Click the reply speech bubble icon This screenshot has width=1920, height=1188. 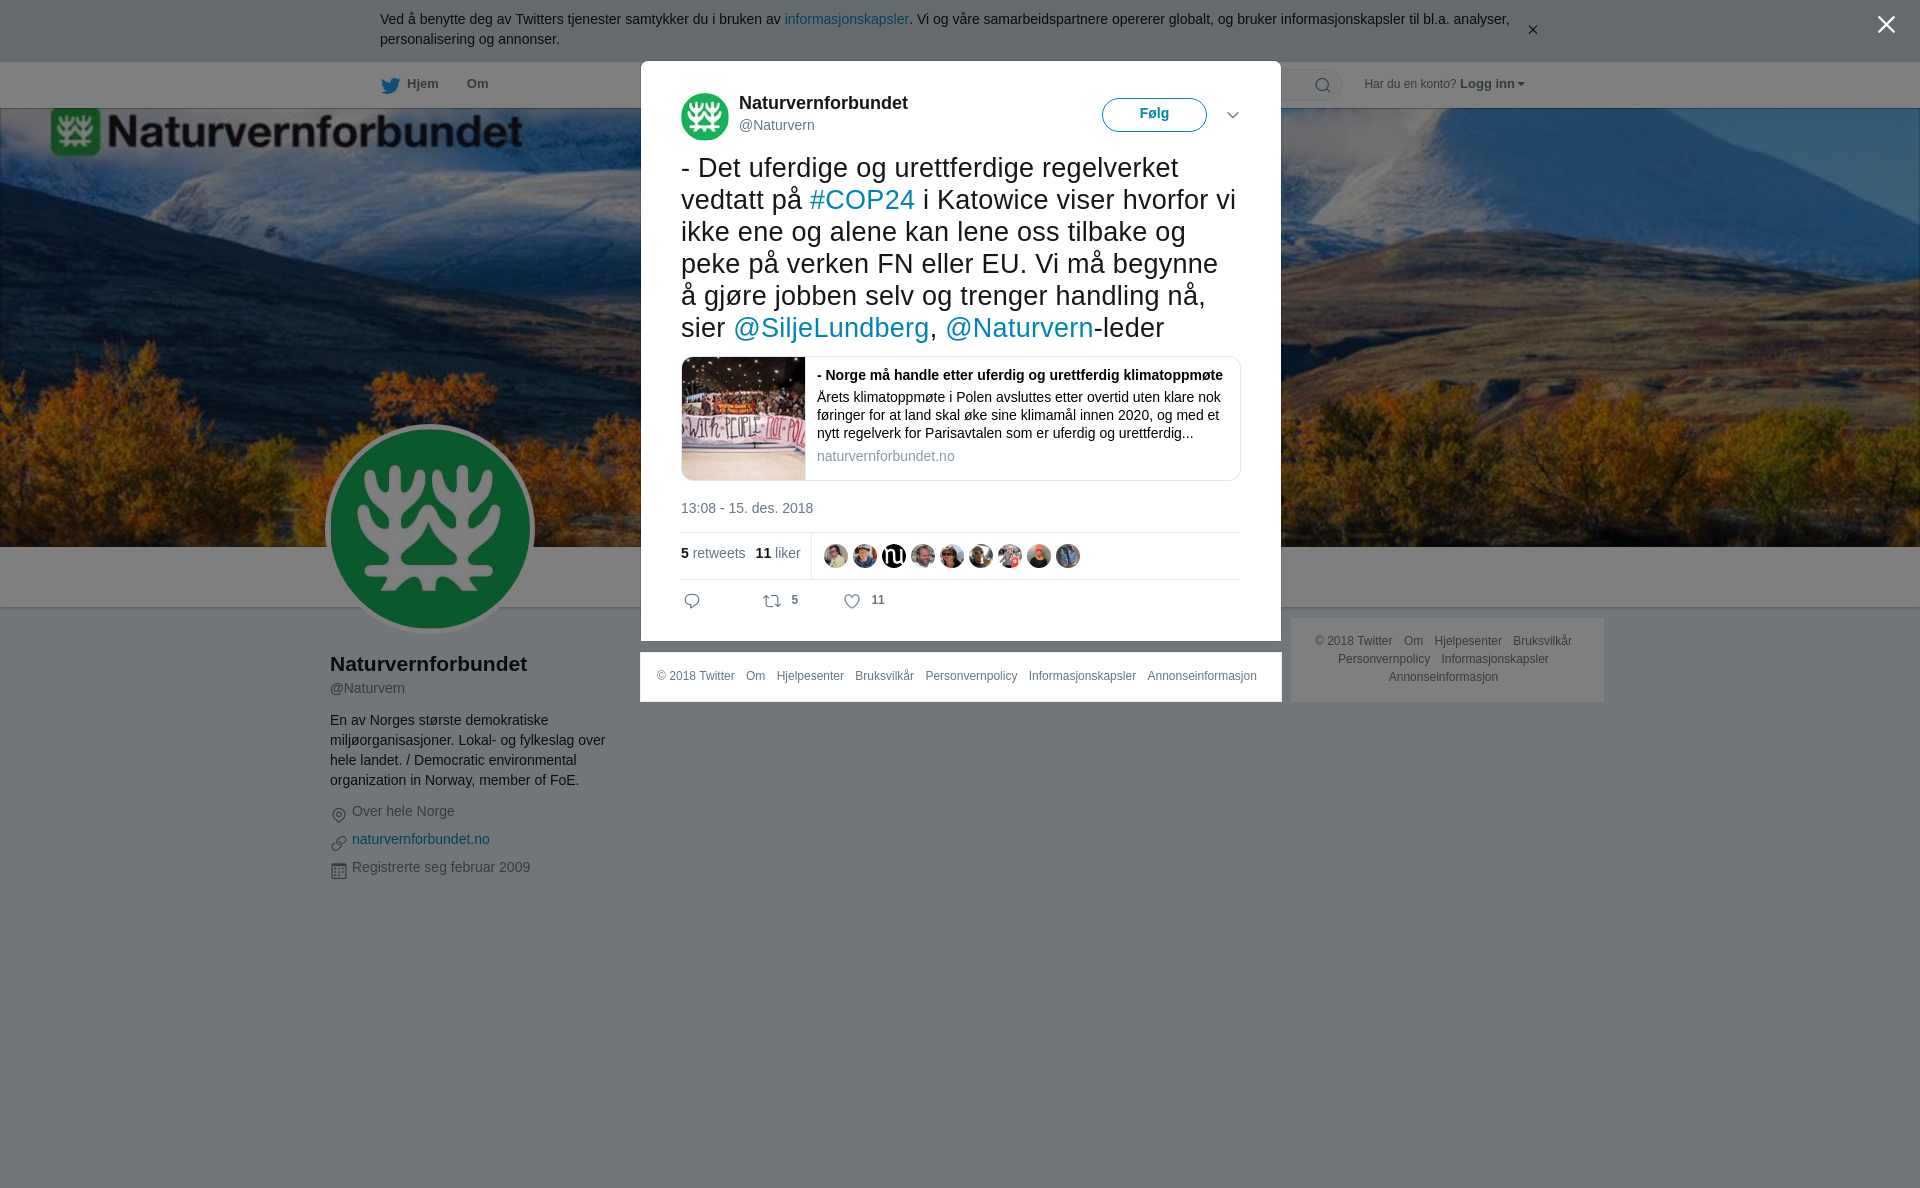click(x=692, y=601)
